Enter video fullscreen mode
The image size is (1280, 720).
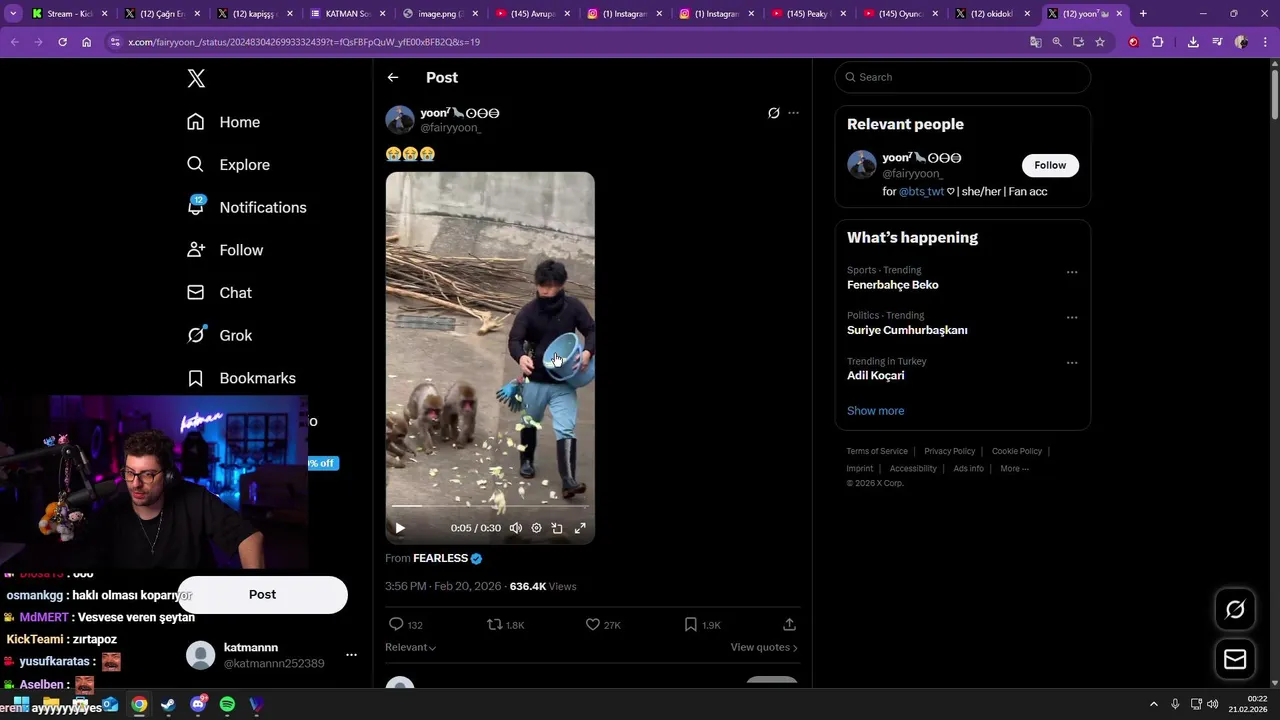point(580,528)
